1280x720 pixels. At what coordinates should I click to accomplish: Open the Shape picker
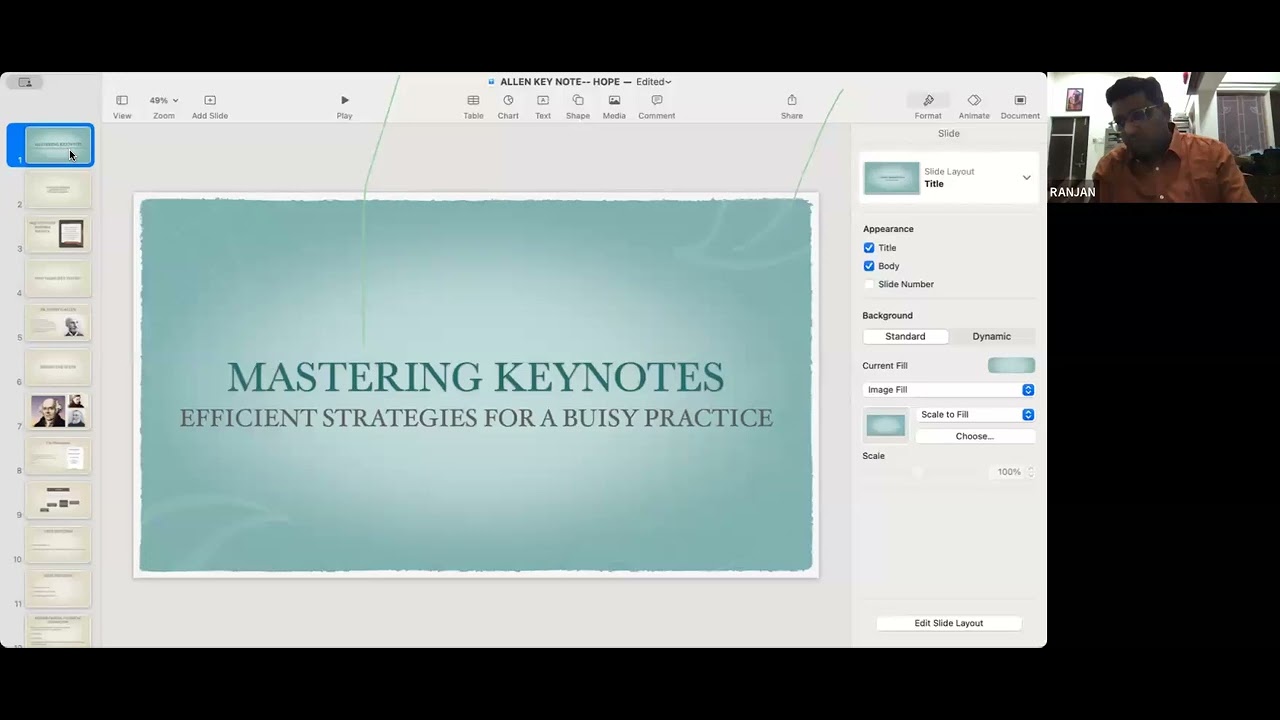tap(578, 101)
